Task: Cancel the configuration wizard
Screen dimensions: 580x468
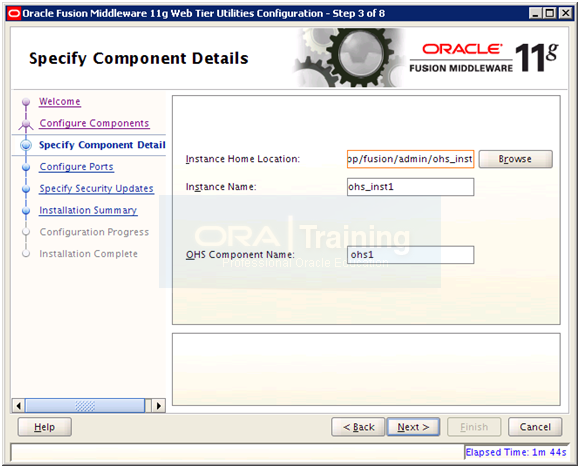Action: pos(535,427)
